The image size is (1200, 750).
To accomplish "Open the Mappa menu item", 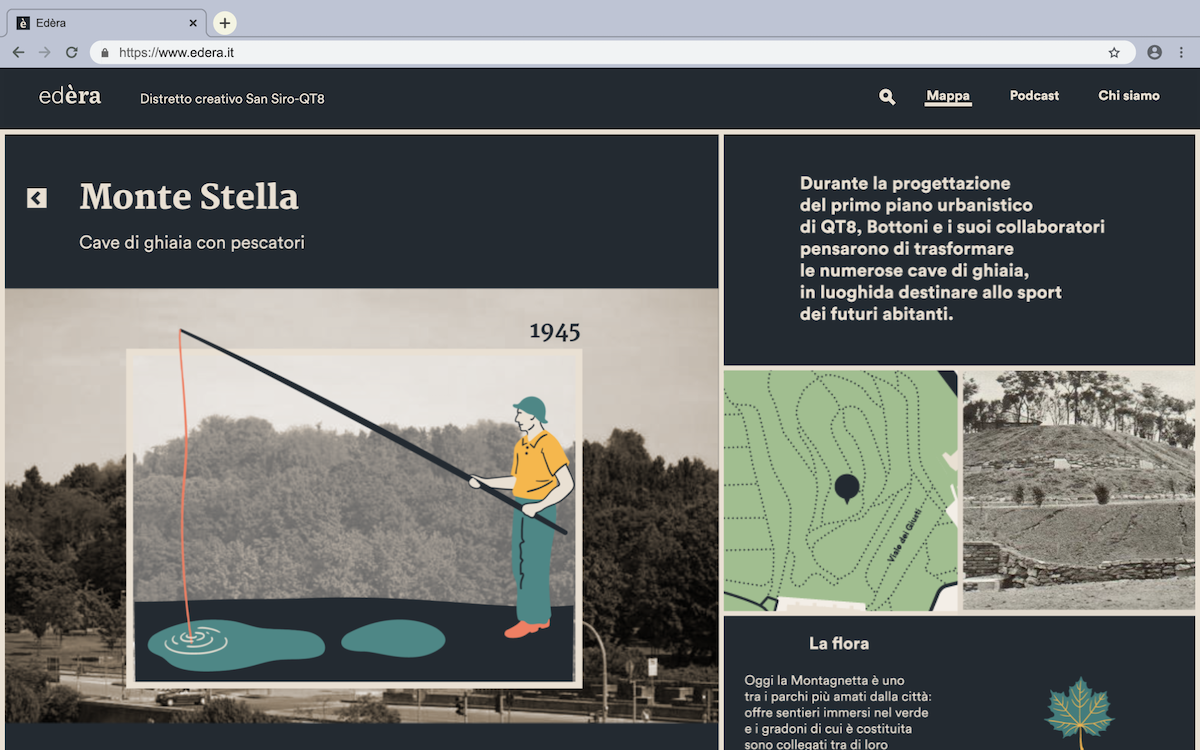I will tap(948, 96).
